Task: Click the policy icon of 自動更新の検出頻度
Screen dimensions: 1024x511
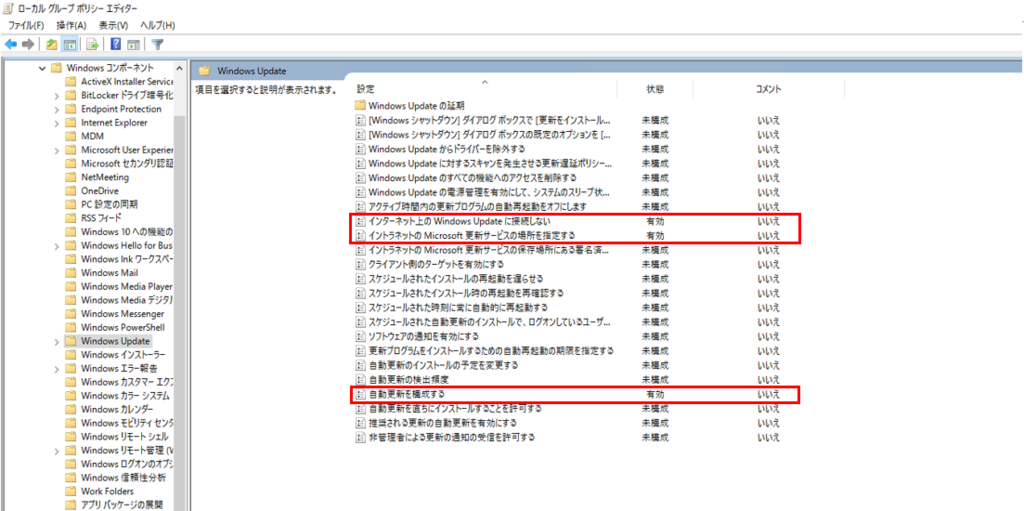Action: 360,380
